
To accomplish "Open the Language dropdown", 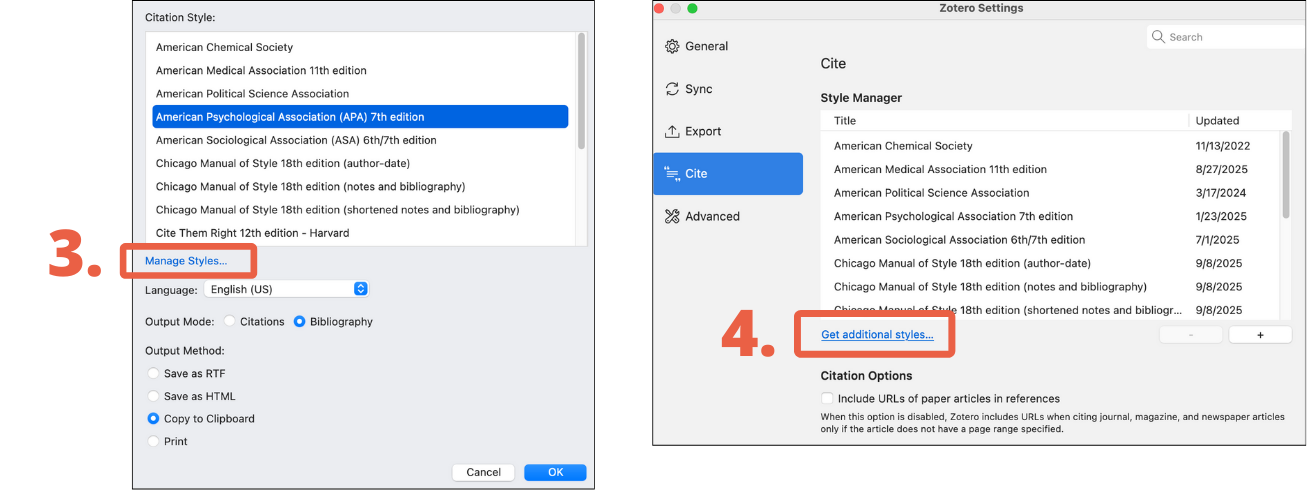I will pos(286,289).
